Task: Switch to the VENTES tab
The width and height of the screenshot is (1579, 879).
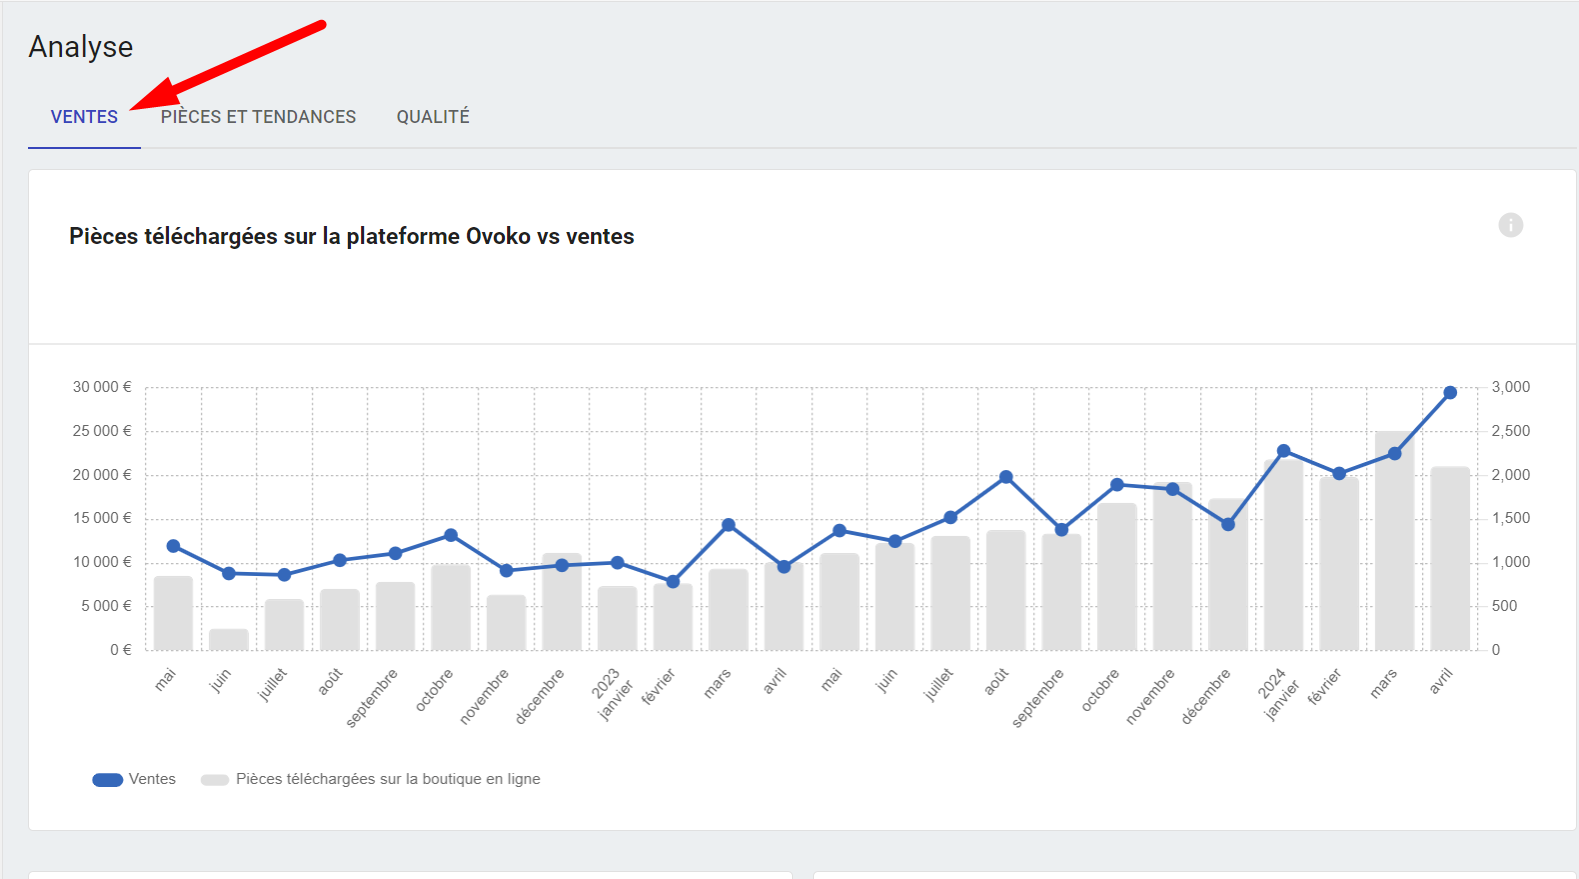Action: tap(84, 117)
